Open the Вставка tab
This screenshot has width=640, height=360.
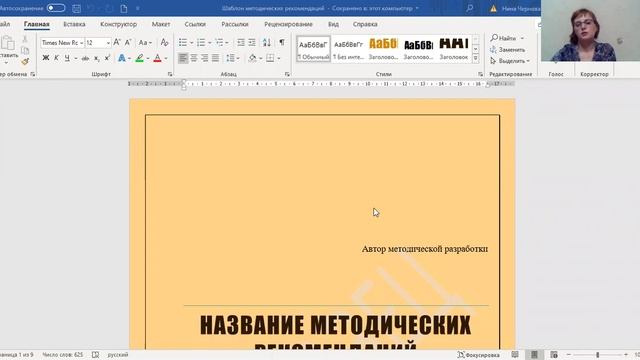74,24
